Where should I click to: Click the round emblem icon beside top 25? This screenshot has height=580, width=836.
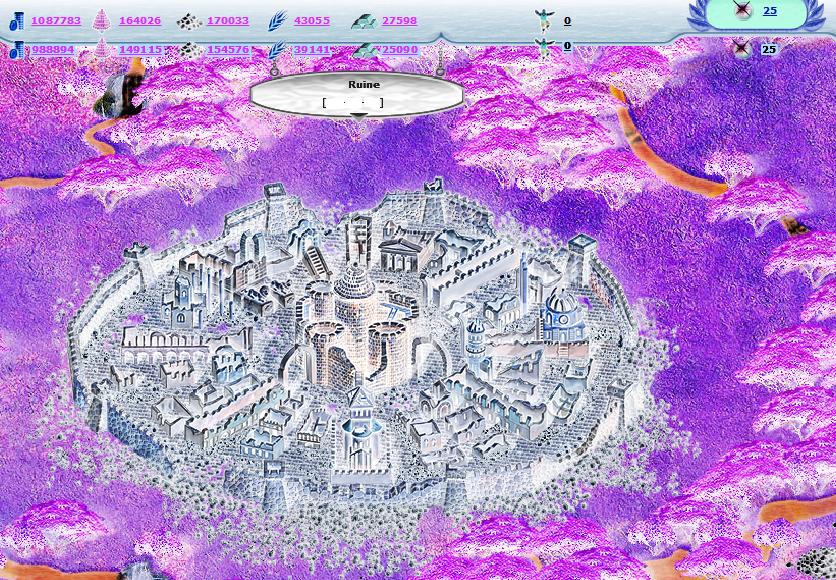(742, 11)
